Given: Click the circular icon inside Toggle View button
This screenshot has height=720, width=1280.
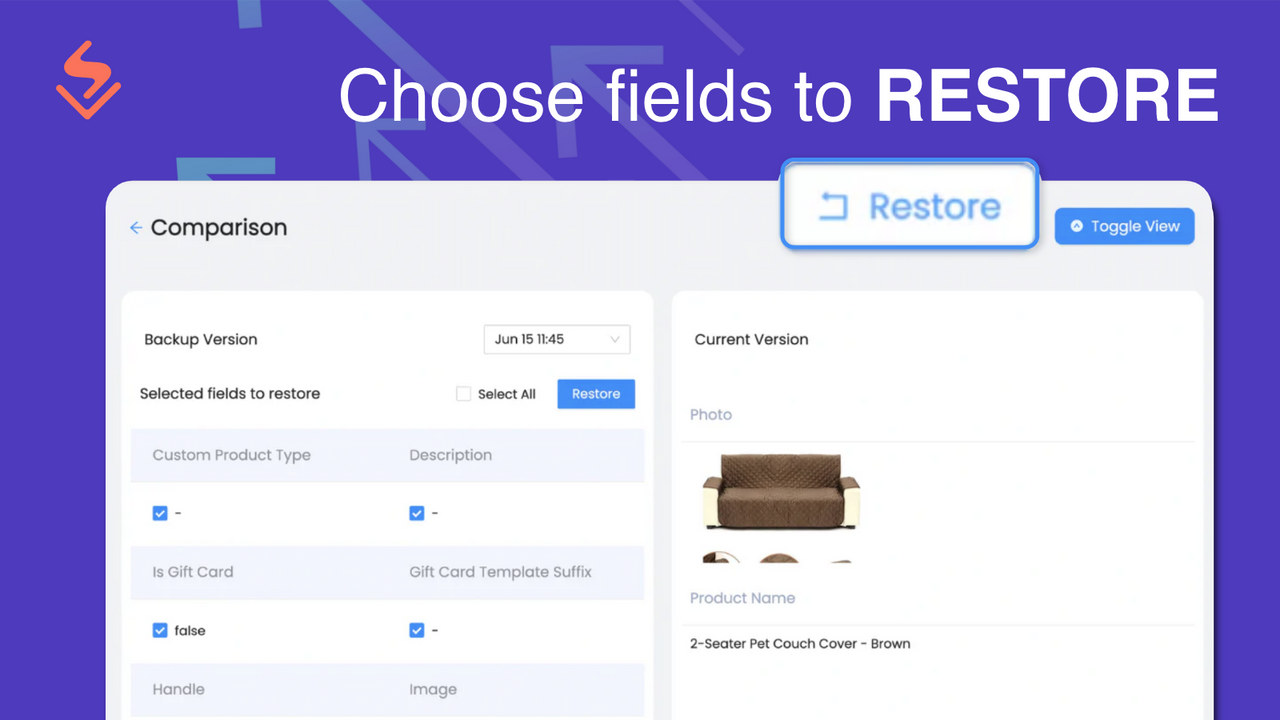Looking at the screenshot, I should click(x=1076, y=226).
